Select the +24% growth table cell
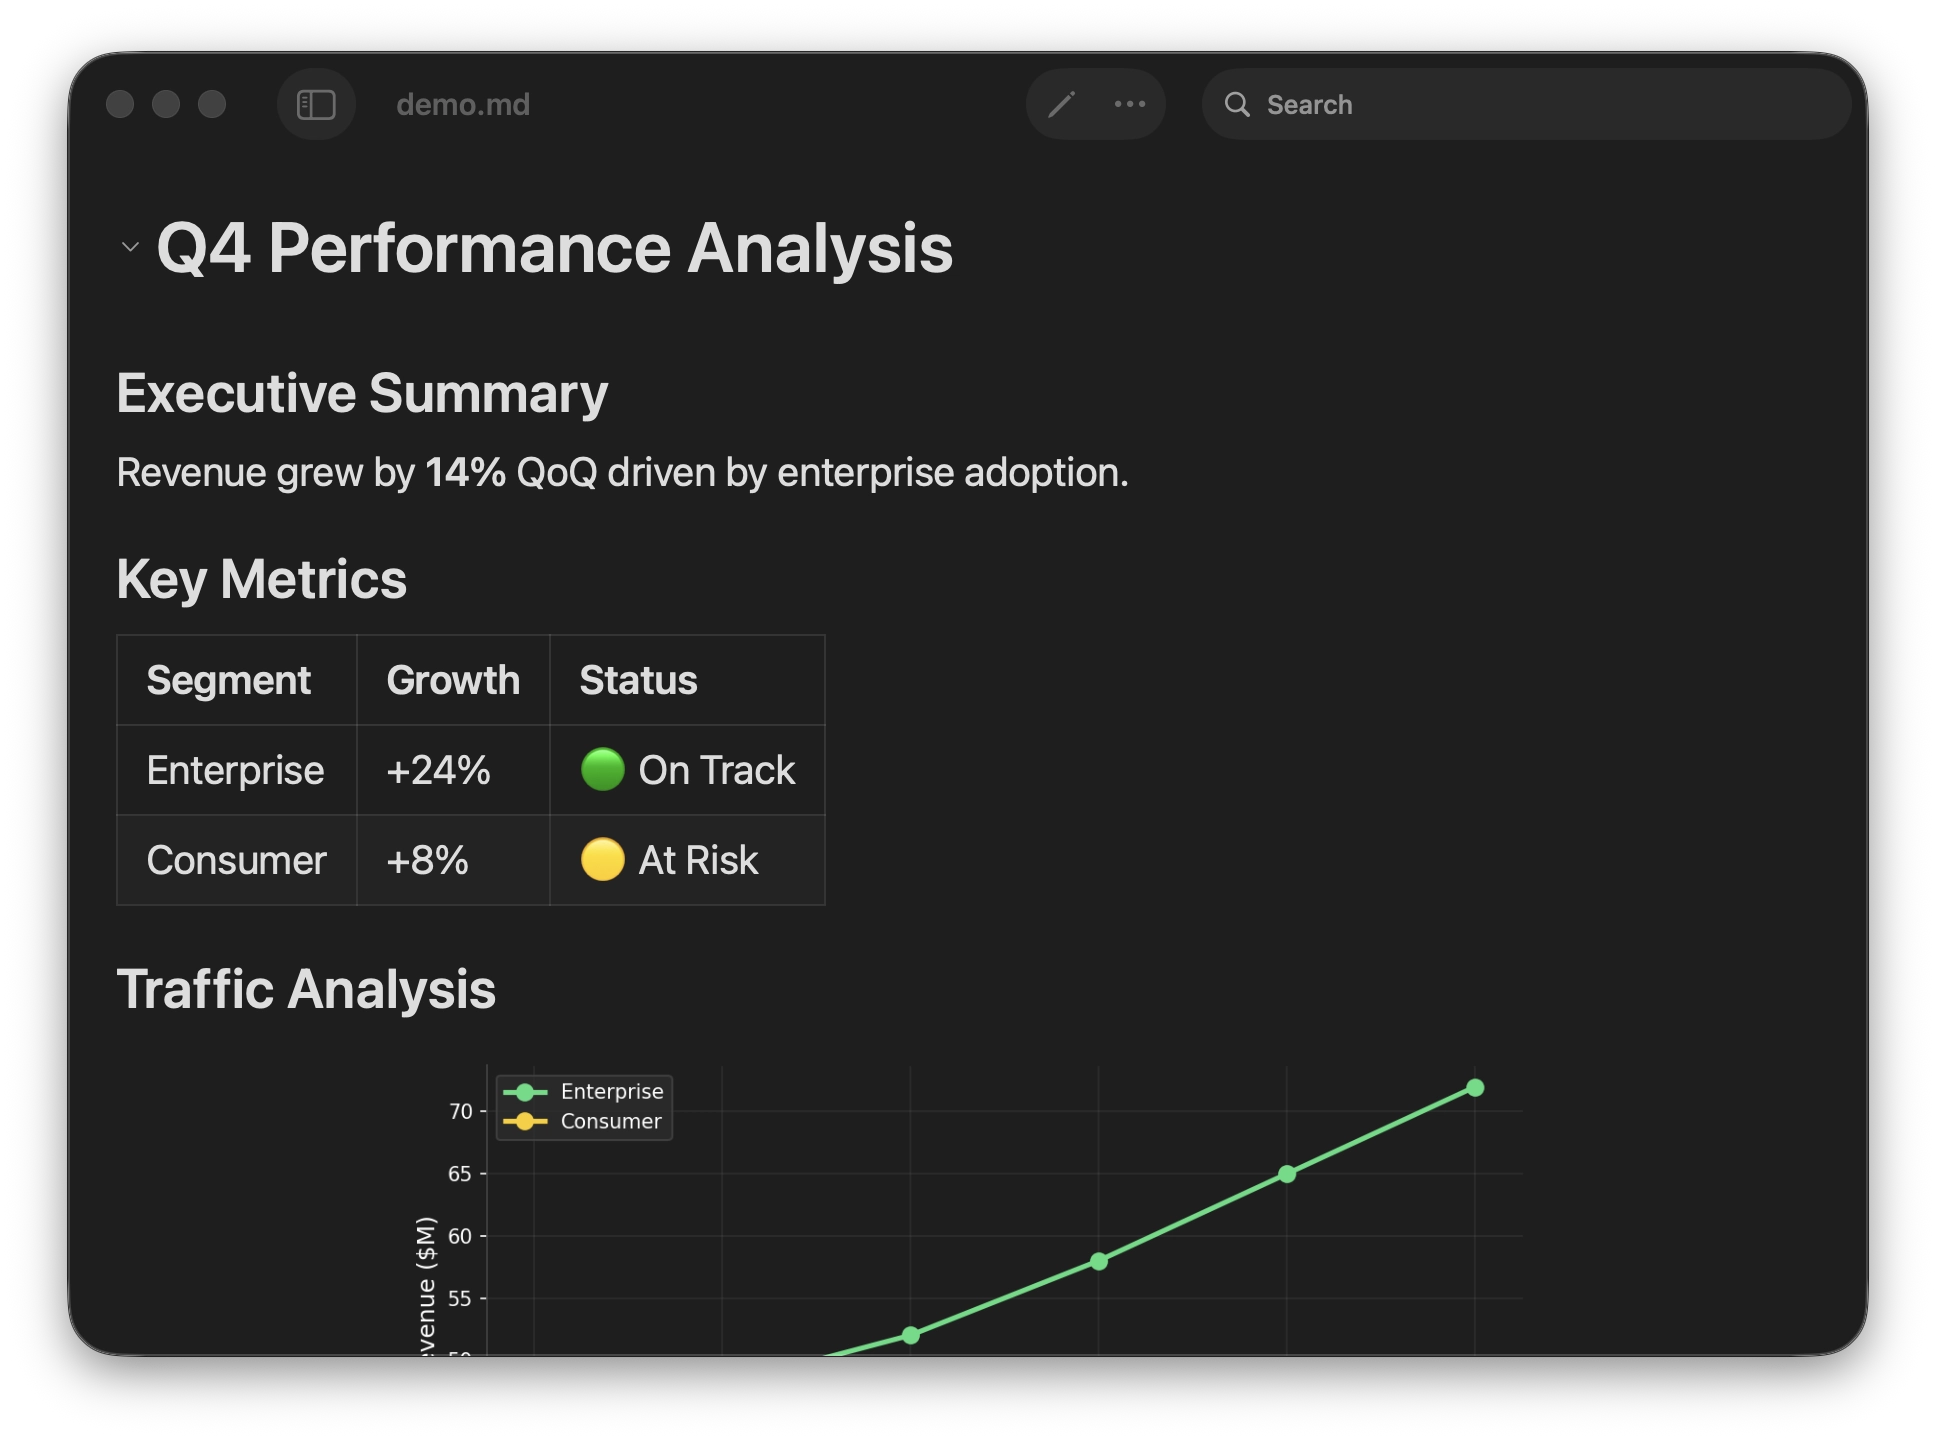The height and width of the screenshot is (1440, 1936). pyautogui.click(x=439, y=770)
